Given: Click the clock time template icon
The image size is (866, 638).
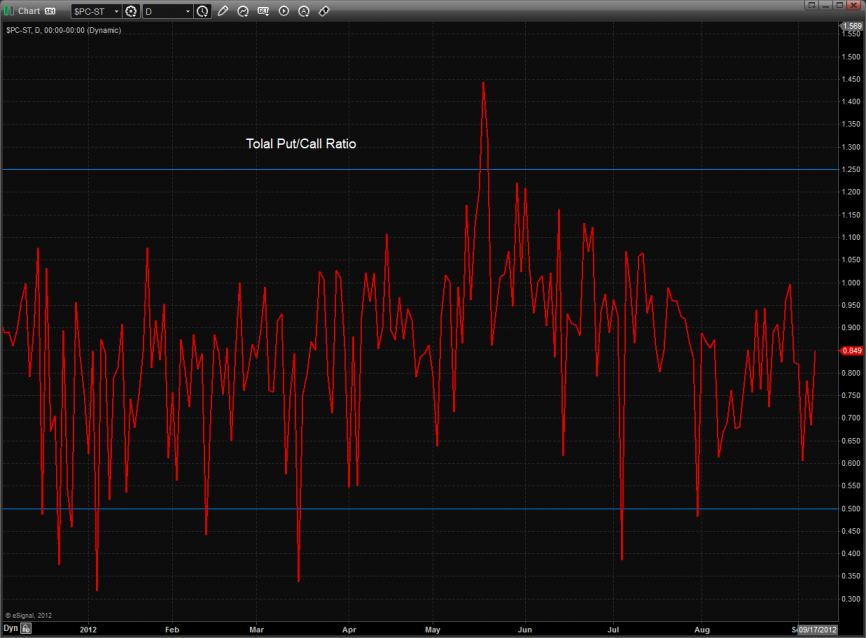Looking at the screenshot, I should pos(203,11).
